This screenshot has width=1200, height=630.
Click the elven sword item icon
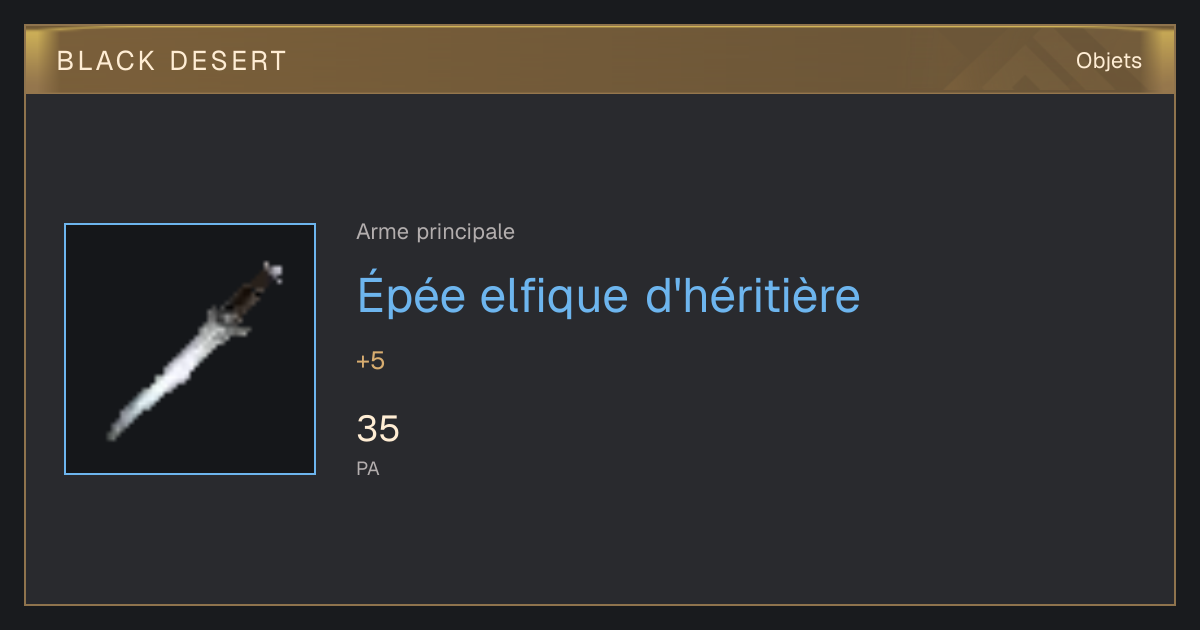point(190,349)
